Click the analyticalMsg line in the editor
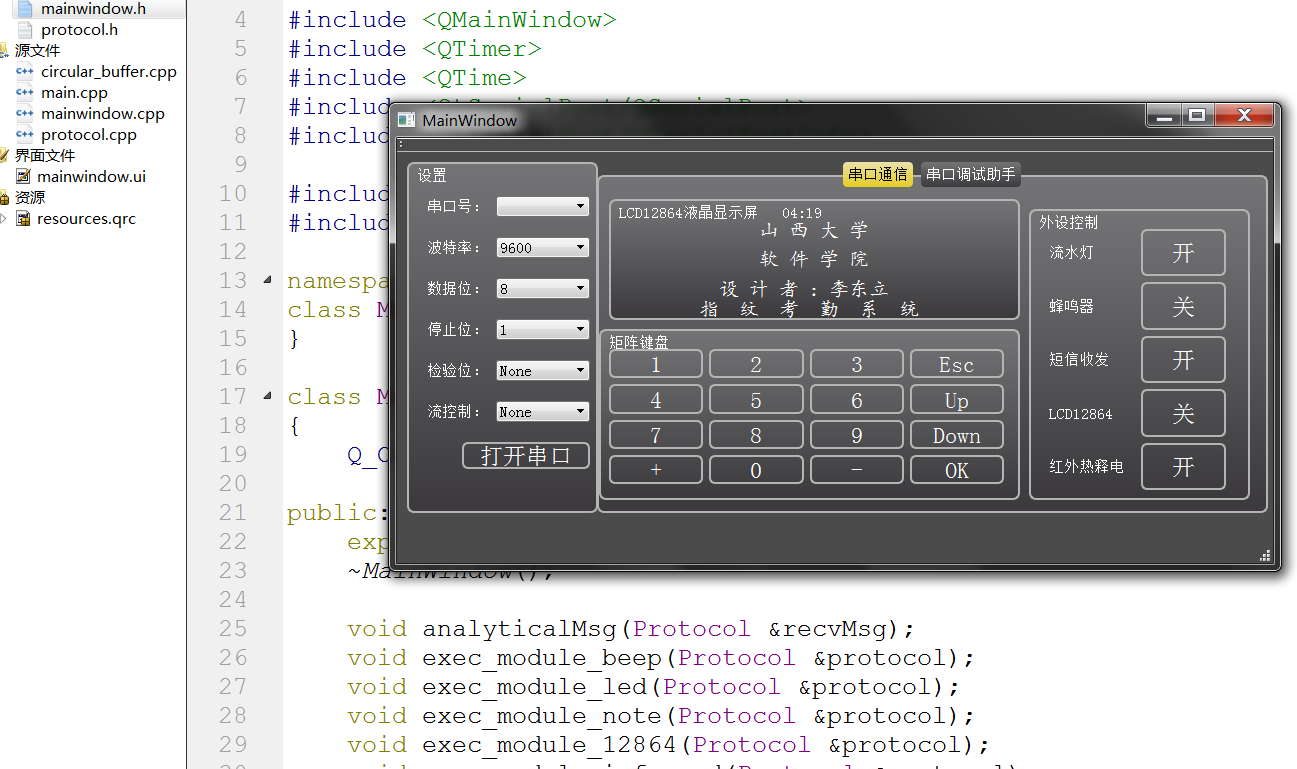Image resolution: width=1297 pixels, height=769 pixels. pos(631,629)
